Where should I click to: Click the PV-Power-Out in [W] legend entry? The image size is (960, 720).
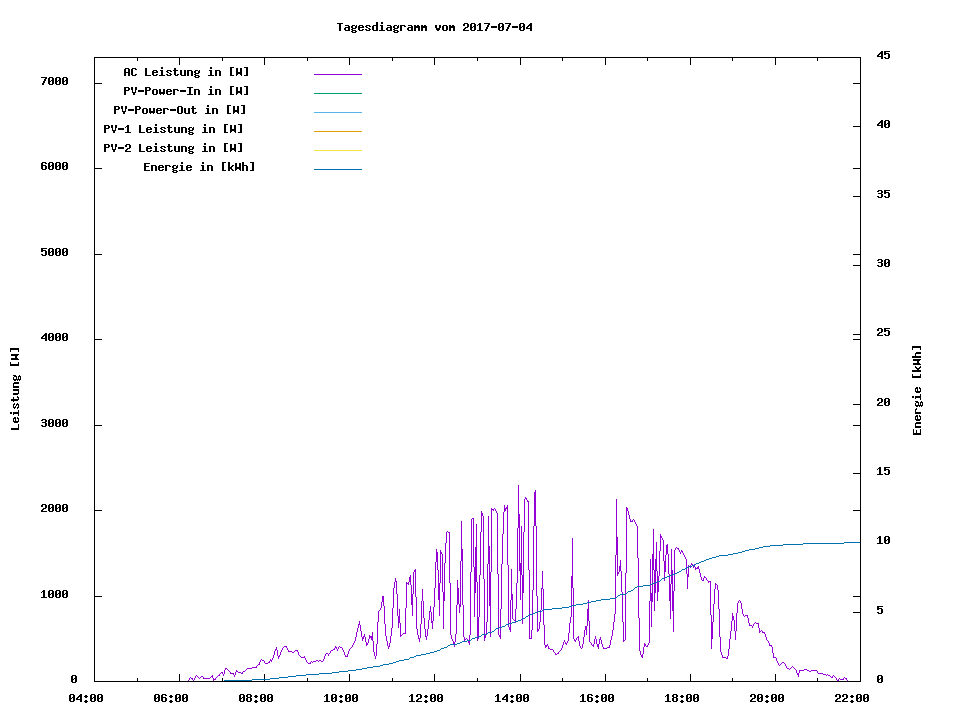(x=180, y=110)
